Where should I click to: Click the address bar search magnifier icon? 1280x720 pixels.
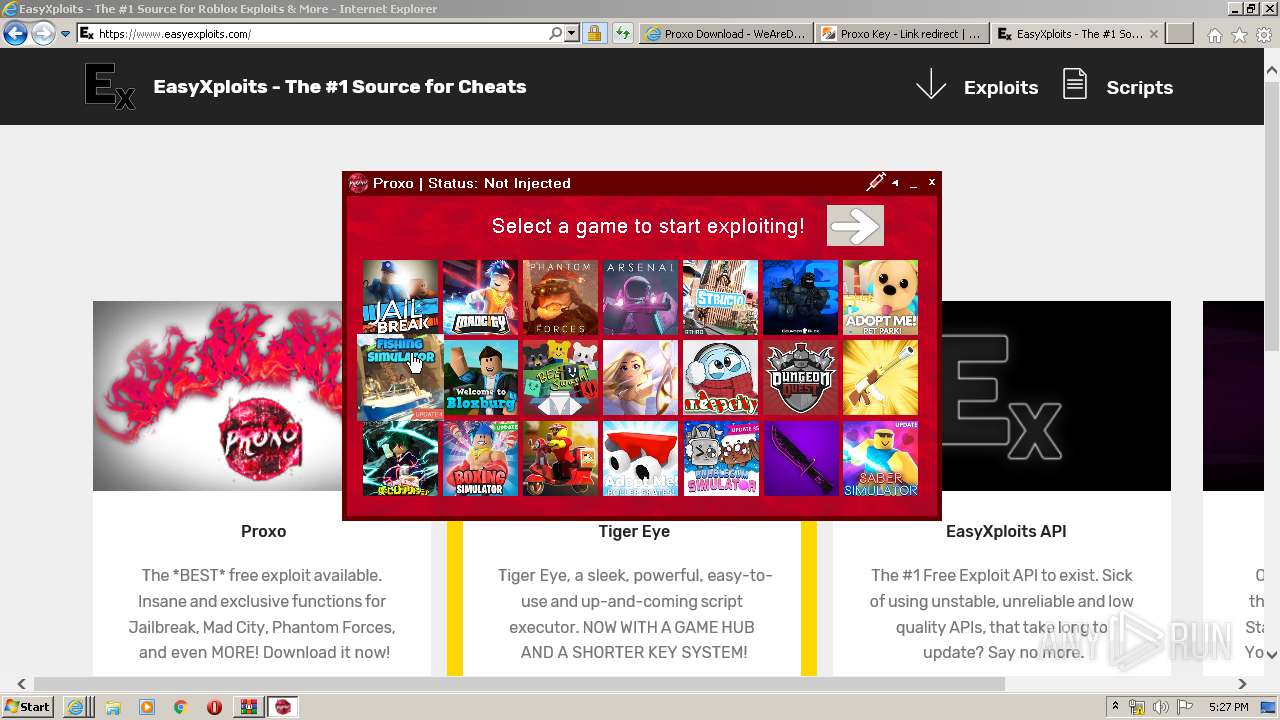(556, 33)
